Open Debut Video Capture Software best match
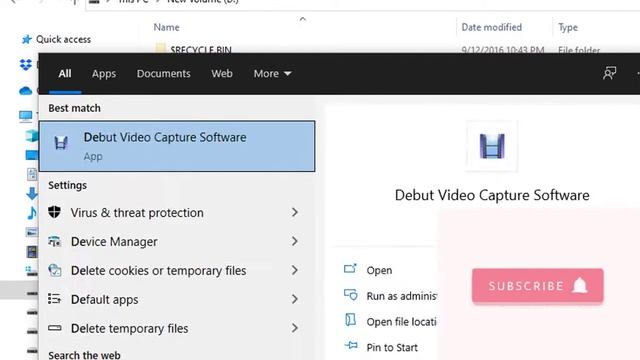640x360 pixels. (177, 146)
